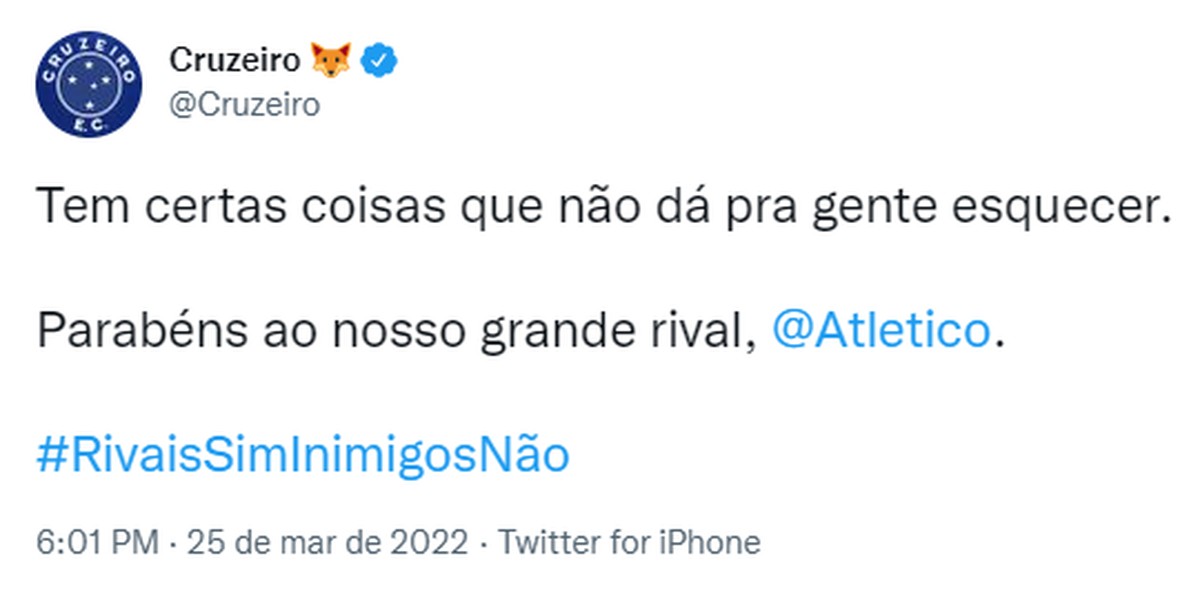1200x596 pixels.
Task: Click the verified badge next to the fox emoji
Action: (x=378, y=60)
